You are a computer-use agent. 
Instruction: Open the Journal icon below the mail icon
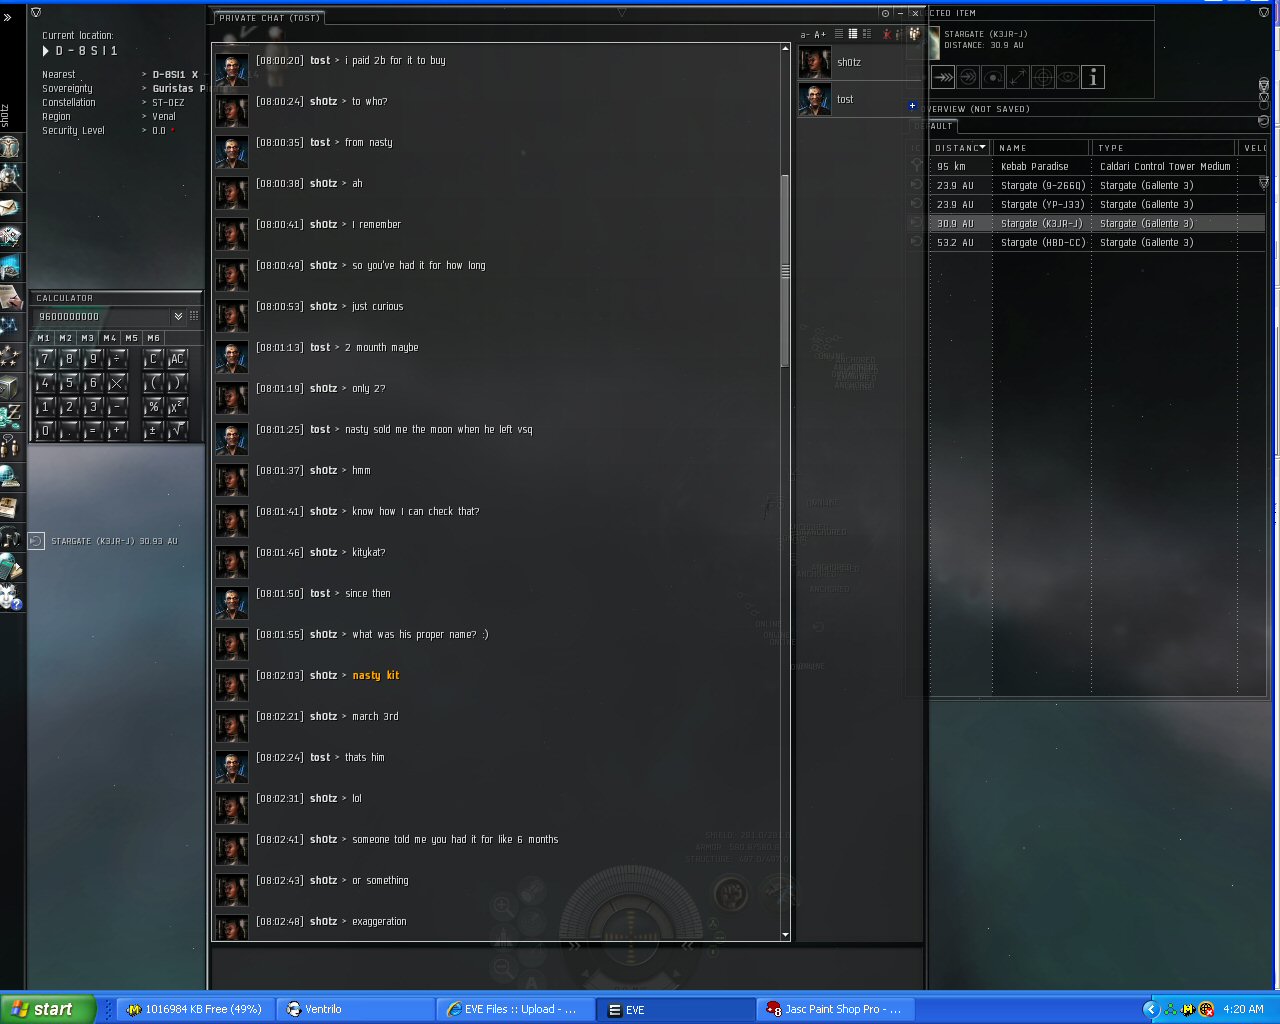tap(10, 237)
